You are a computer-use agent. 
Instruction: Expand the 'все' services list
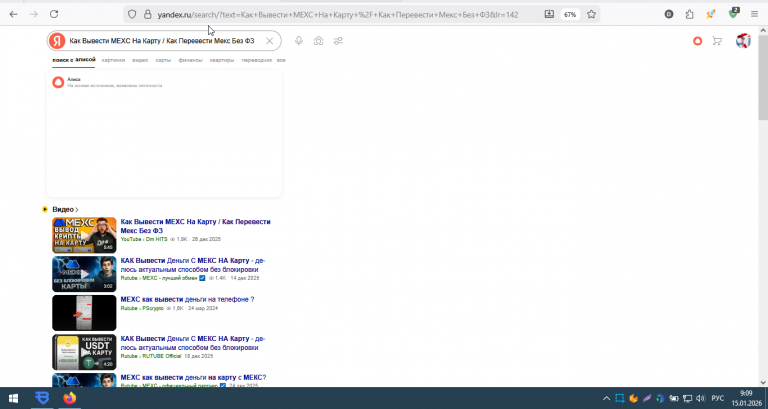coord(281,60)
